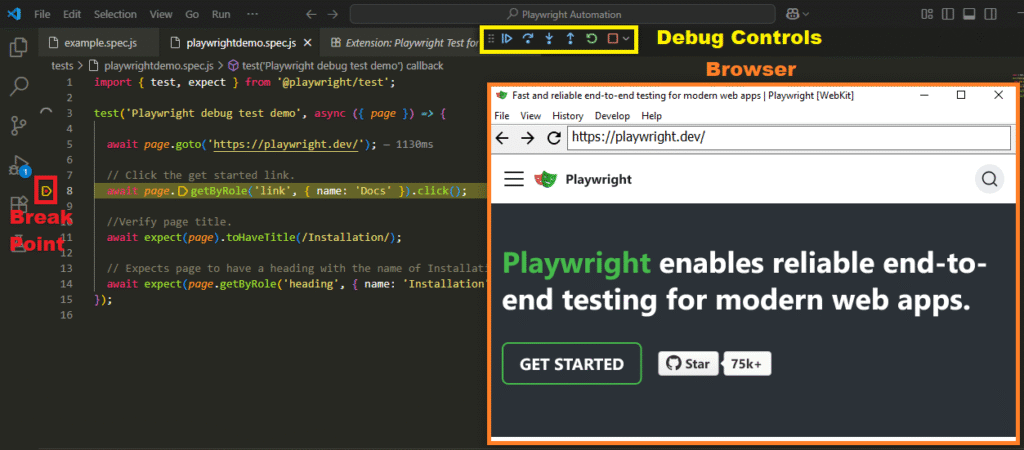Open File menu in WebKit browser

pyautogui.click(x=502, y=116)
